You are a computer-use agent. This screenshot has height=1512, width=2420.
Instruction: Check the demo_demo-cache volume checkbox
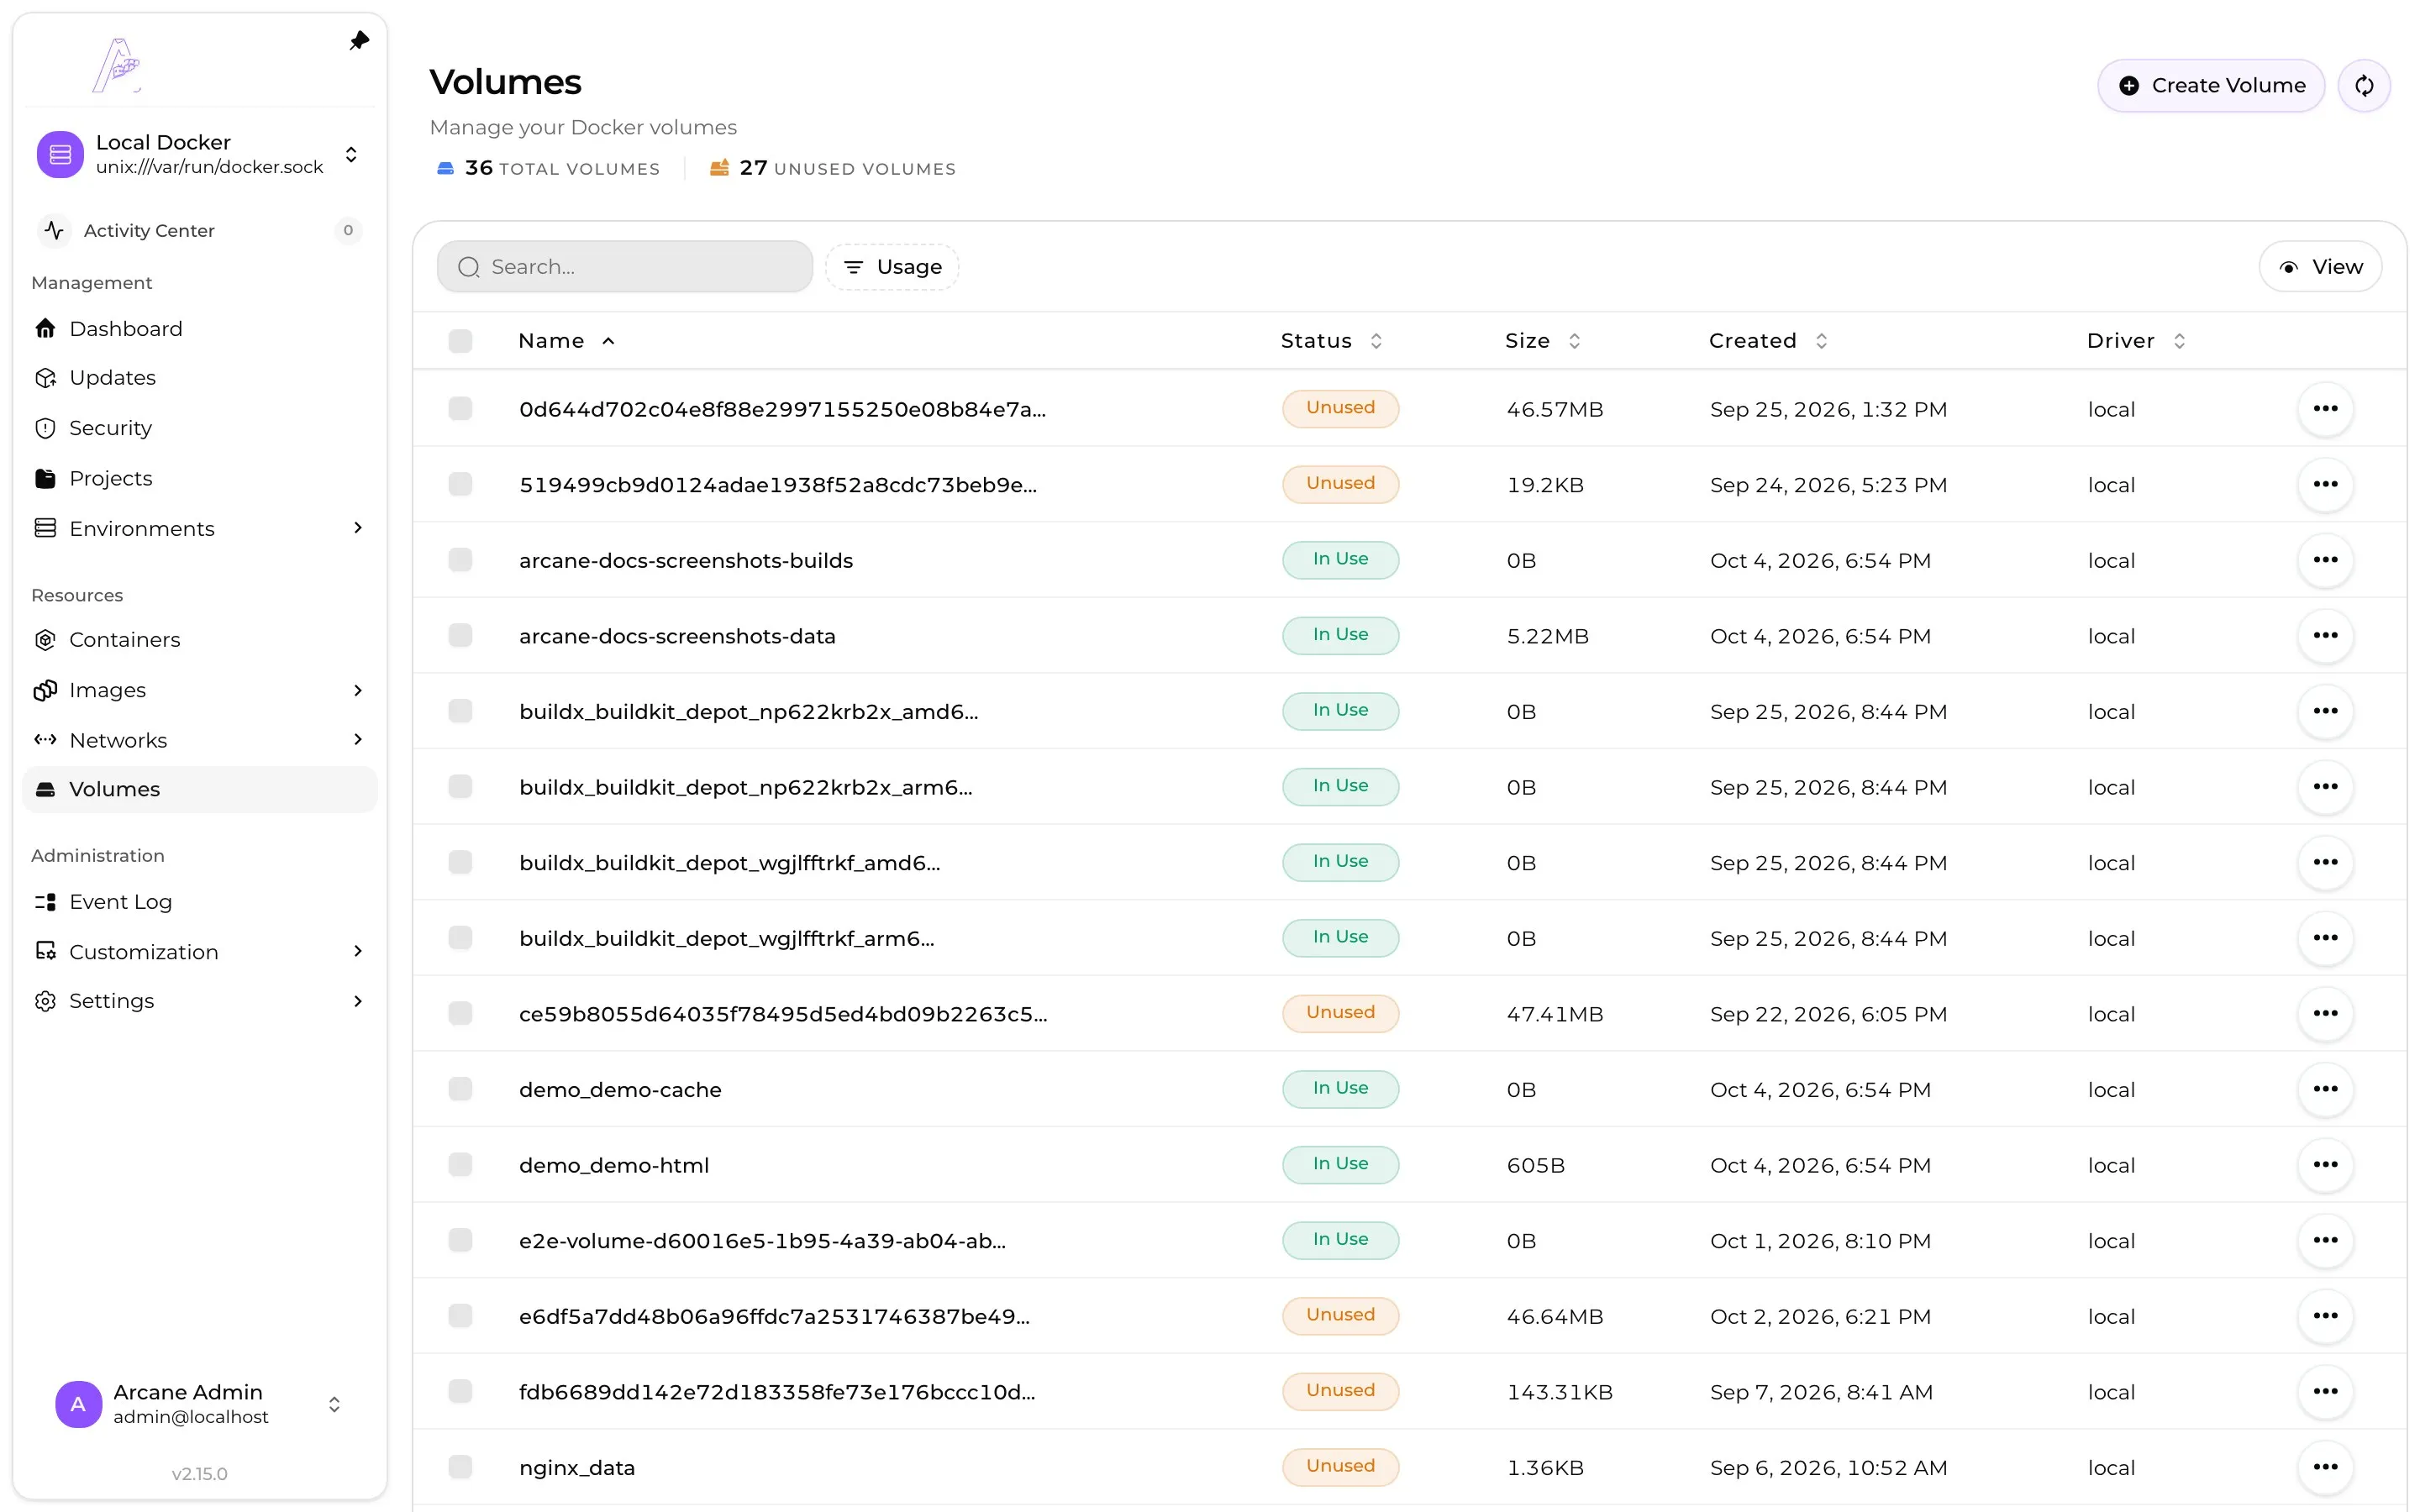(x=460, y=1089)
